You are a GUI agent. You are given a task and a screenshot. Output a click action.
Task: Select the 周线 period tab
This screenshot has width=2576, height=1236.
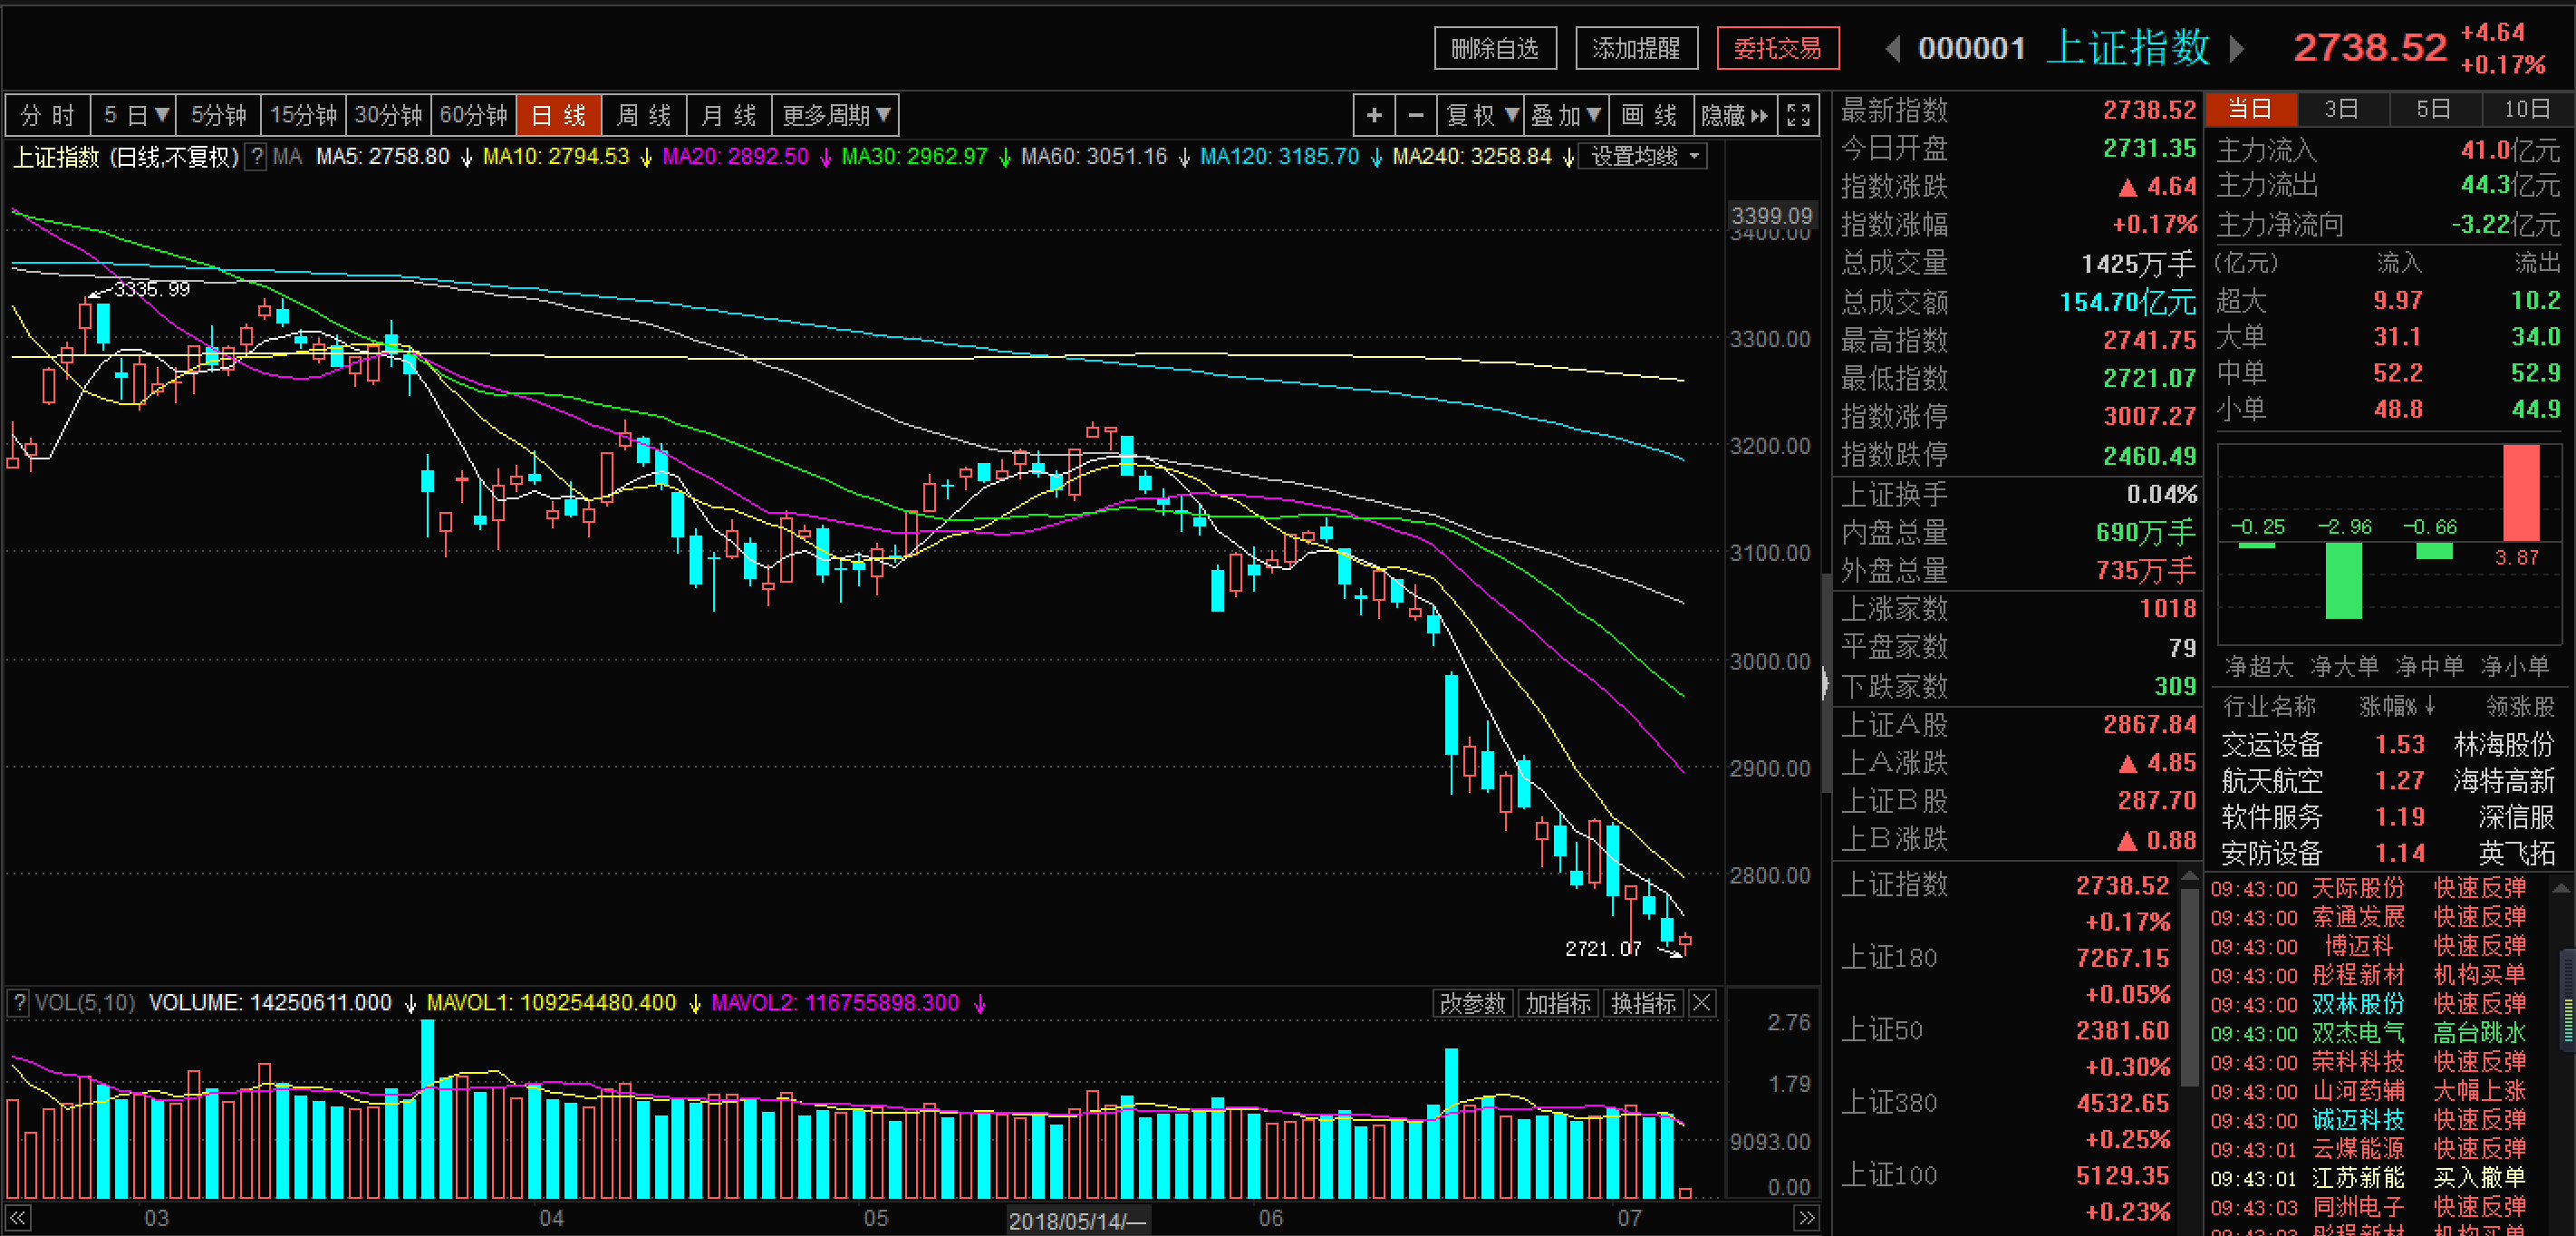coord(644,116)
